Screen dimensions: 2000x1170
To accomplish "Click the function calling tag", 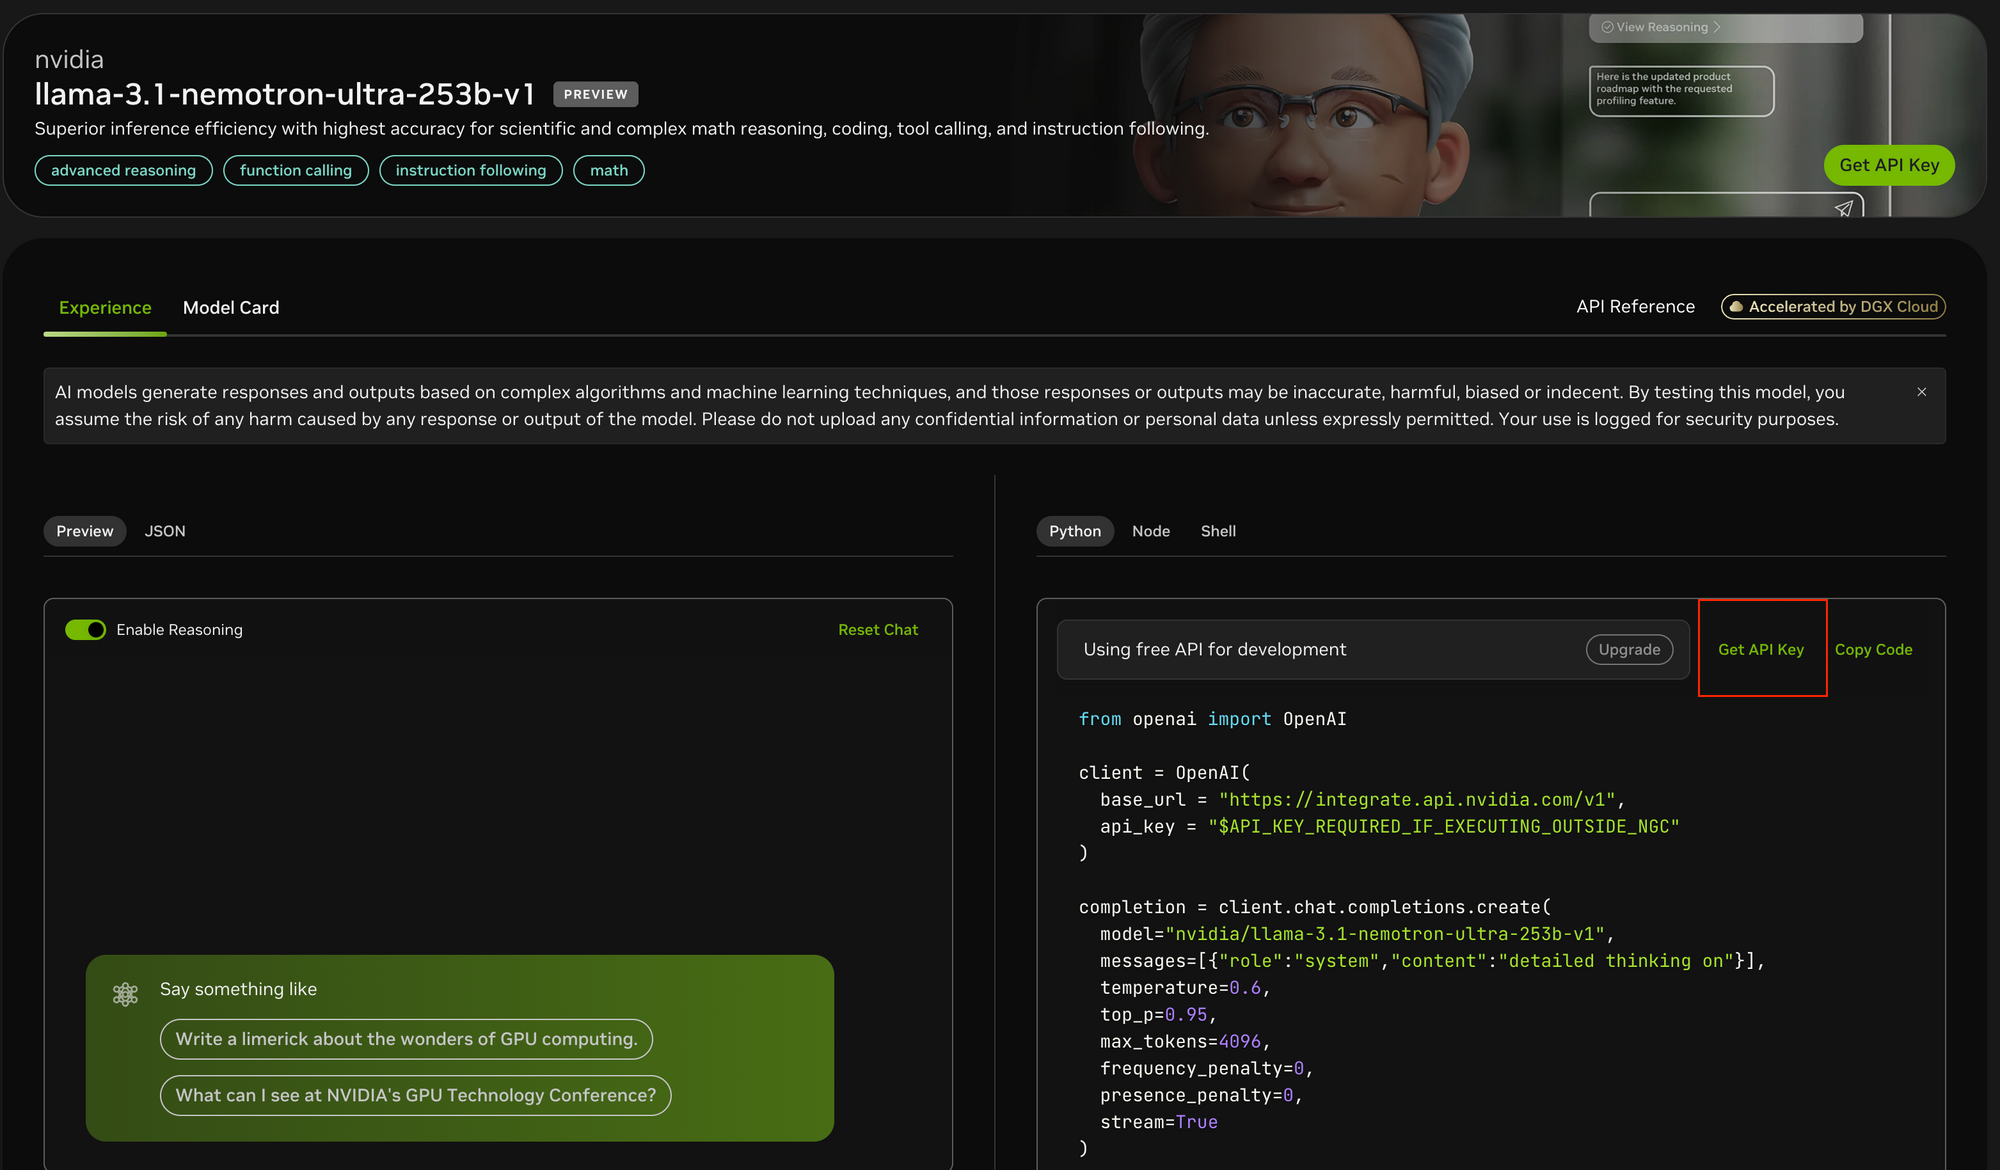I will pyautogui.click(x=296, y=170).
